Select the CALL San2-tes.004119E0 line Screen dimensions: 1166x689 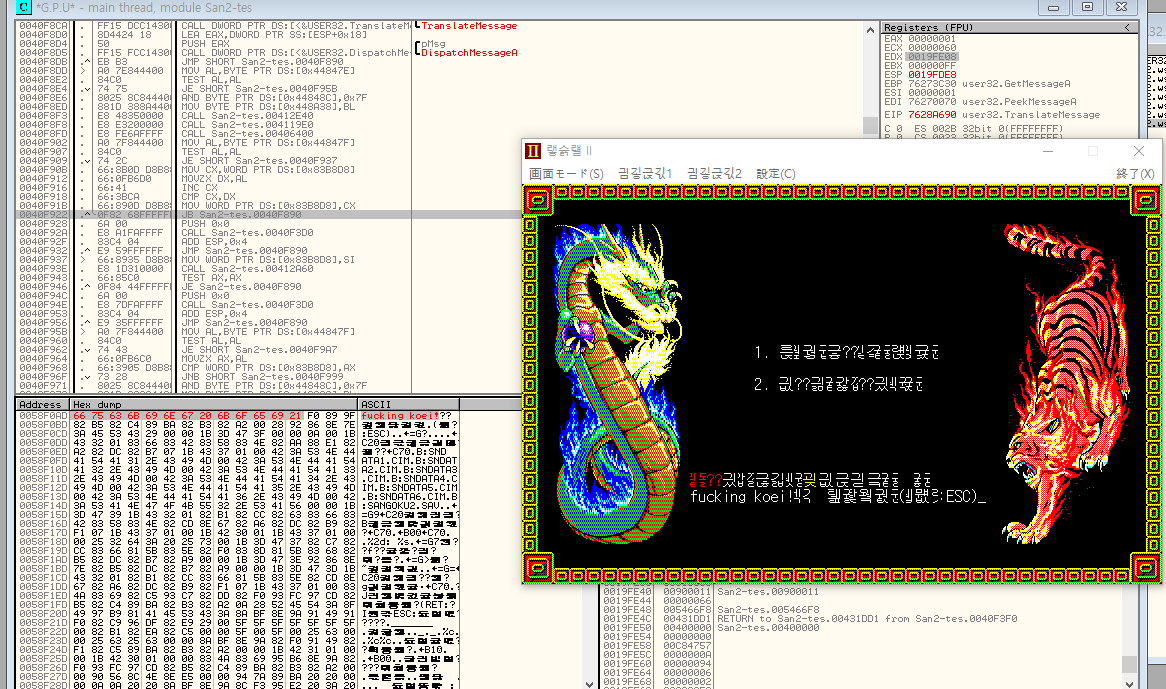click(247, 125)
